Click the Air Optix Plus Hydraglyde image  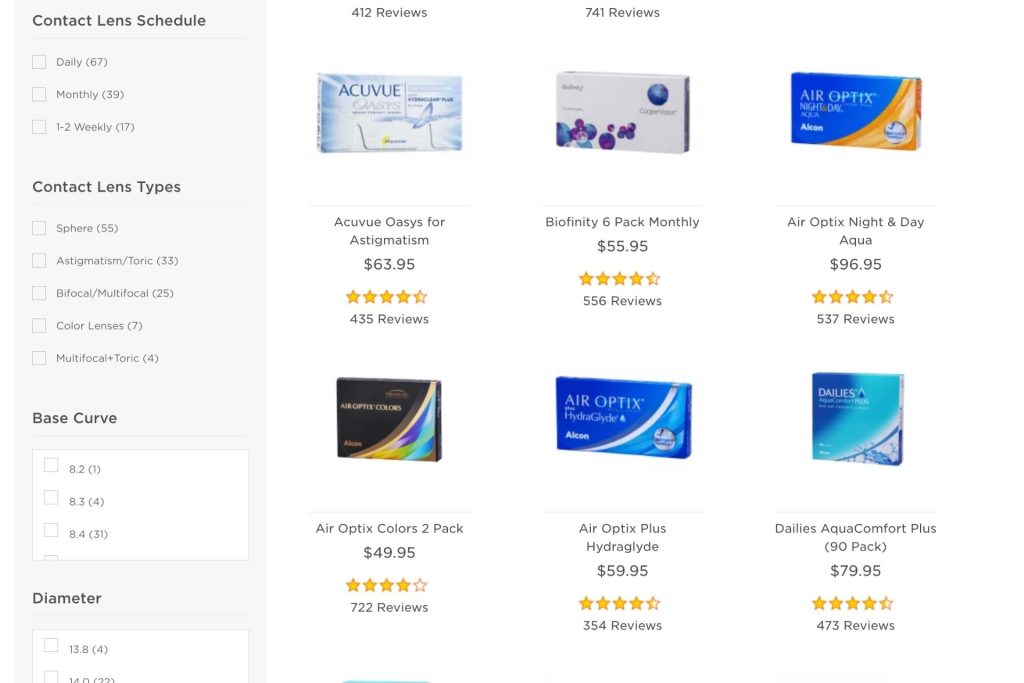click(622, 417)
